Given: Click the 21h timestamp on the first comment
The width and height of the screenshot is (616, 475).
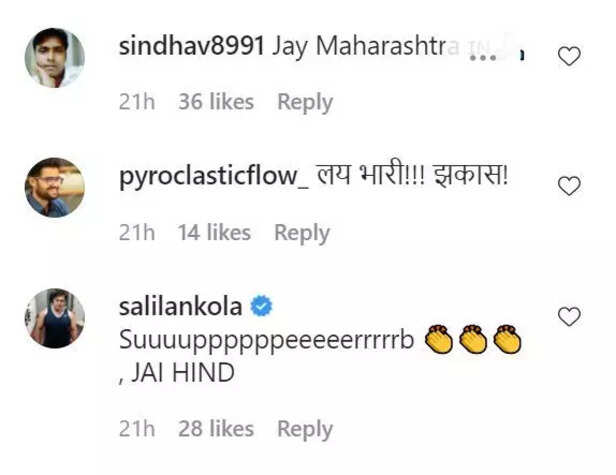Looking at the screenshot, I should (137, 102).
